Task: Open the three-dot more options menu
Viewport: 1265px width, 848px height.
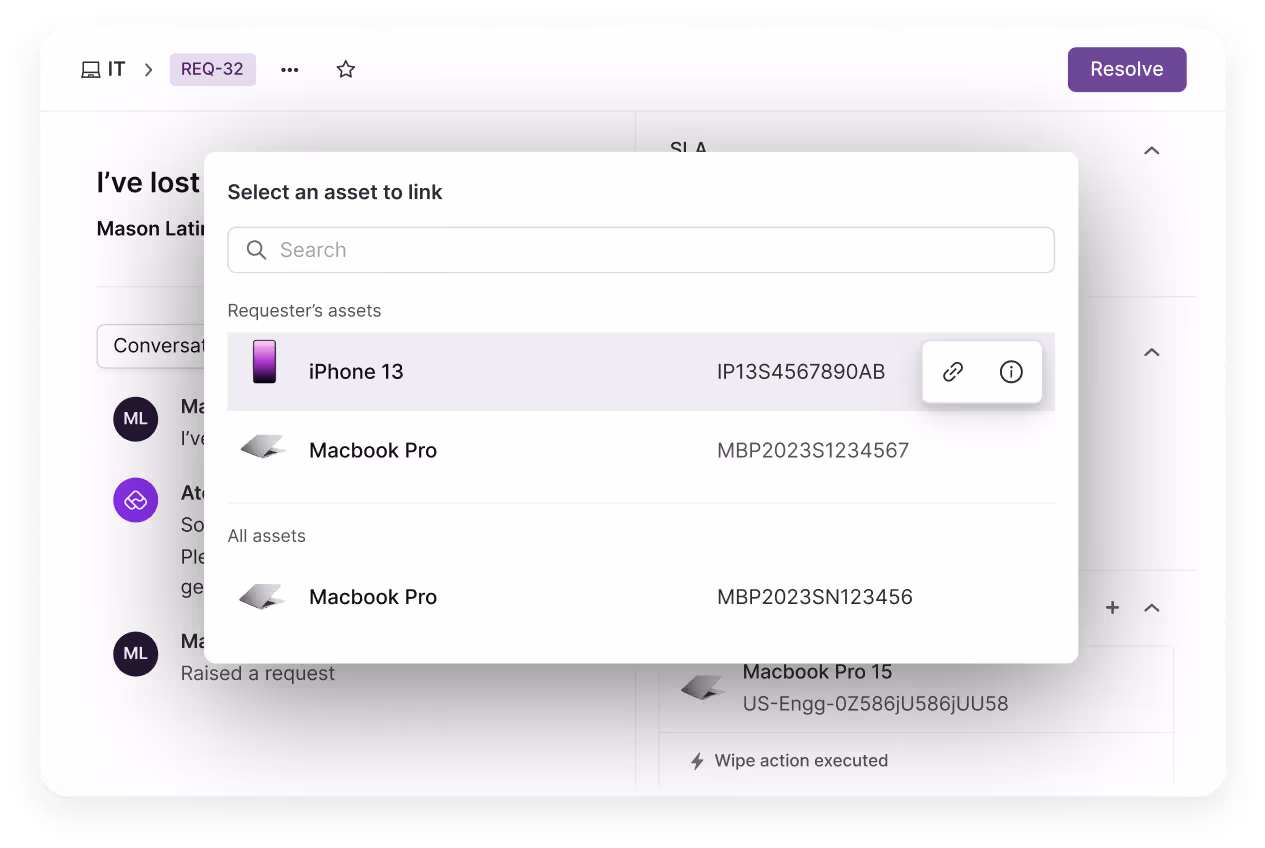Action: (290, 69)
